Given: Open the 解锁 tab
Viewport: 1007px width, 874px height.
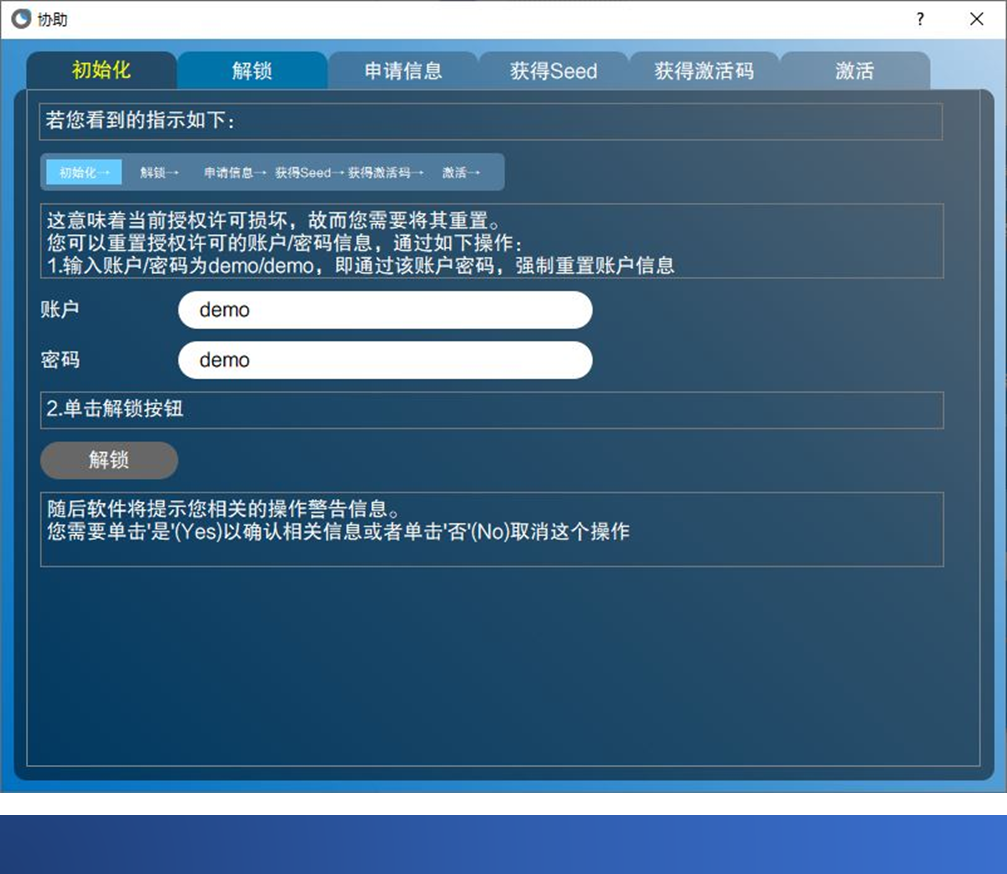Looking at the screenshot, I should click(252, 71).
